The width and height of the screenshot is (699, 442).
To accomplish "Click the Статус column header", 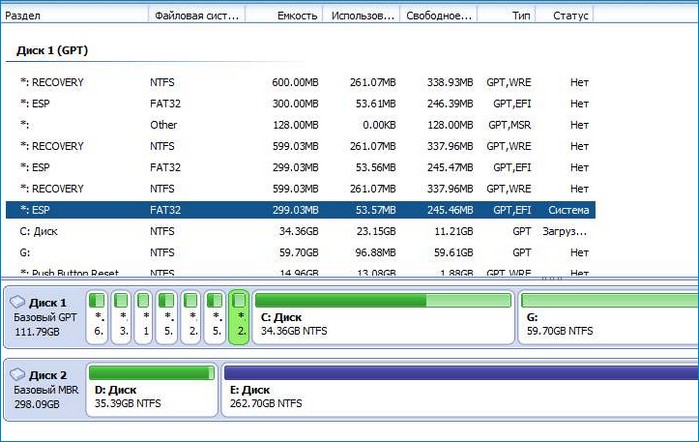I will pos(566,16).
